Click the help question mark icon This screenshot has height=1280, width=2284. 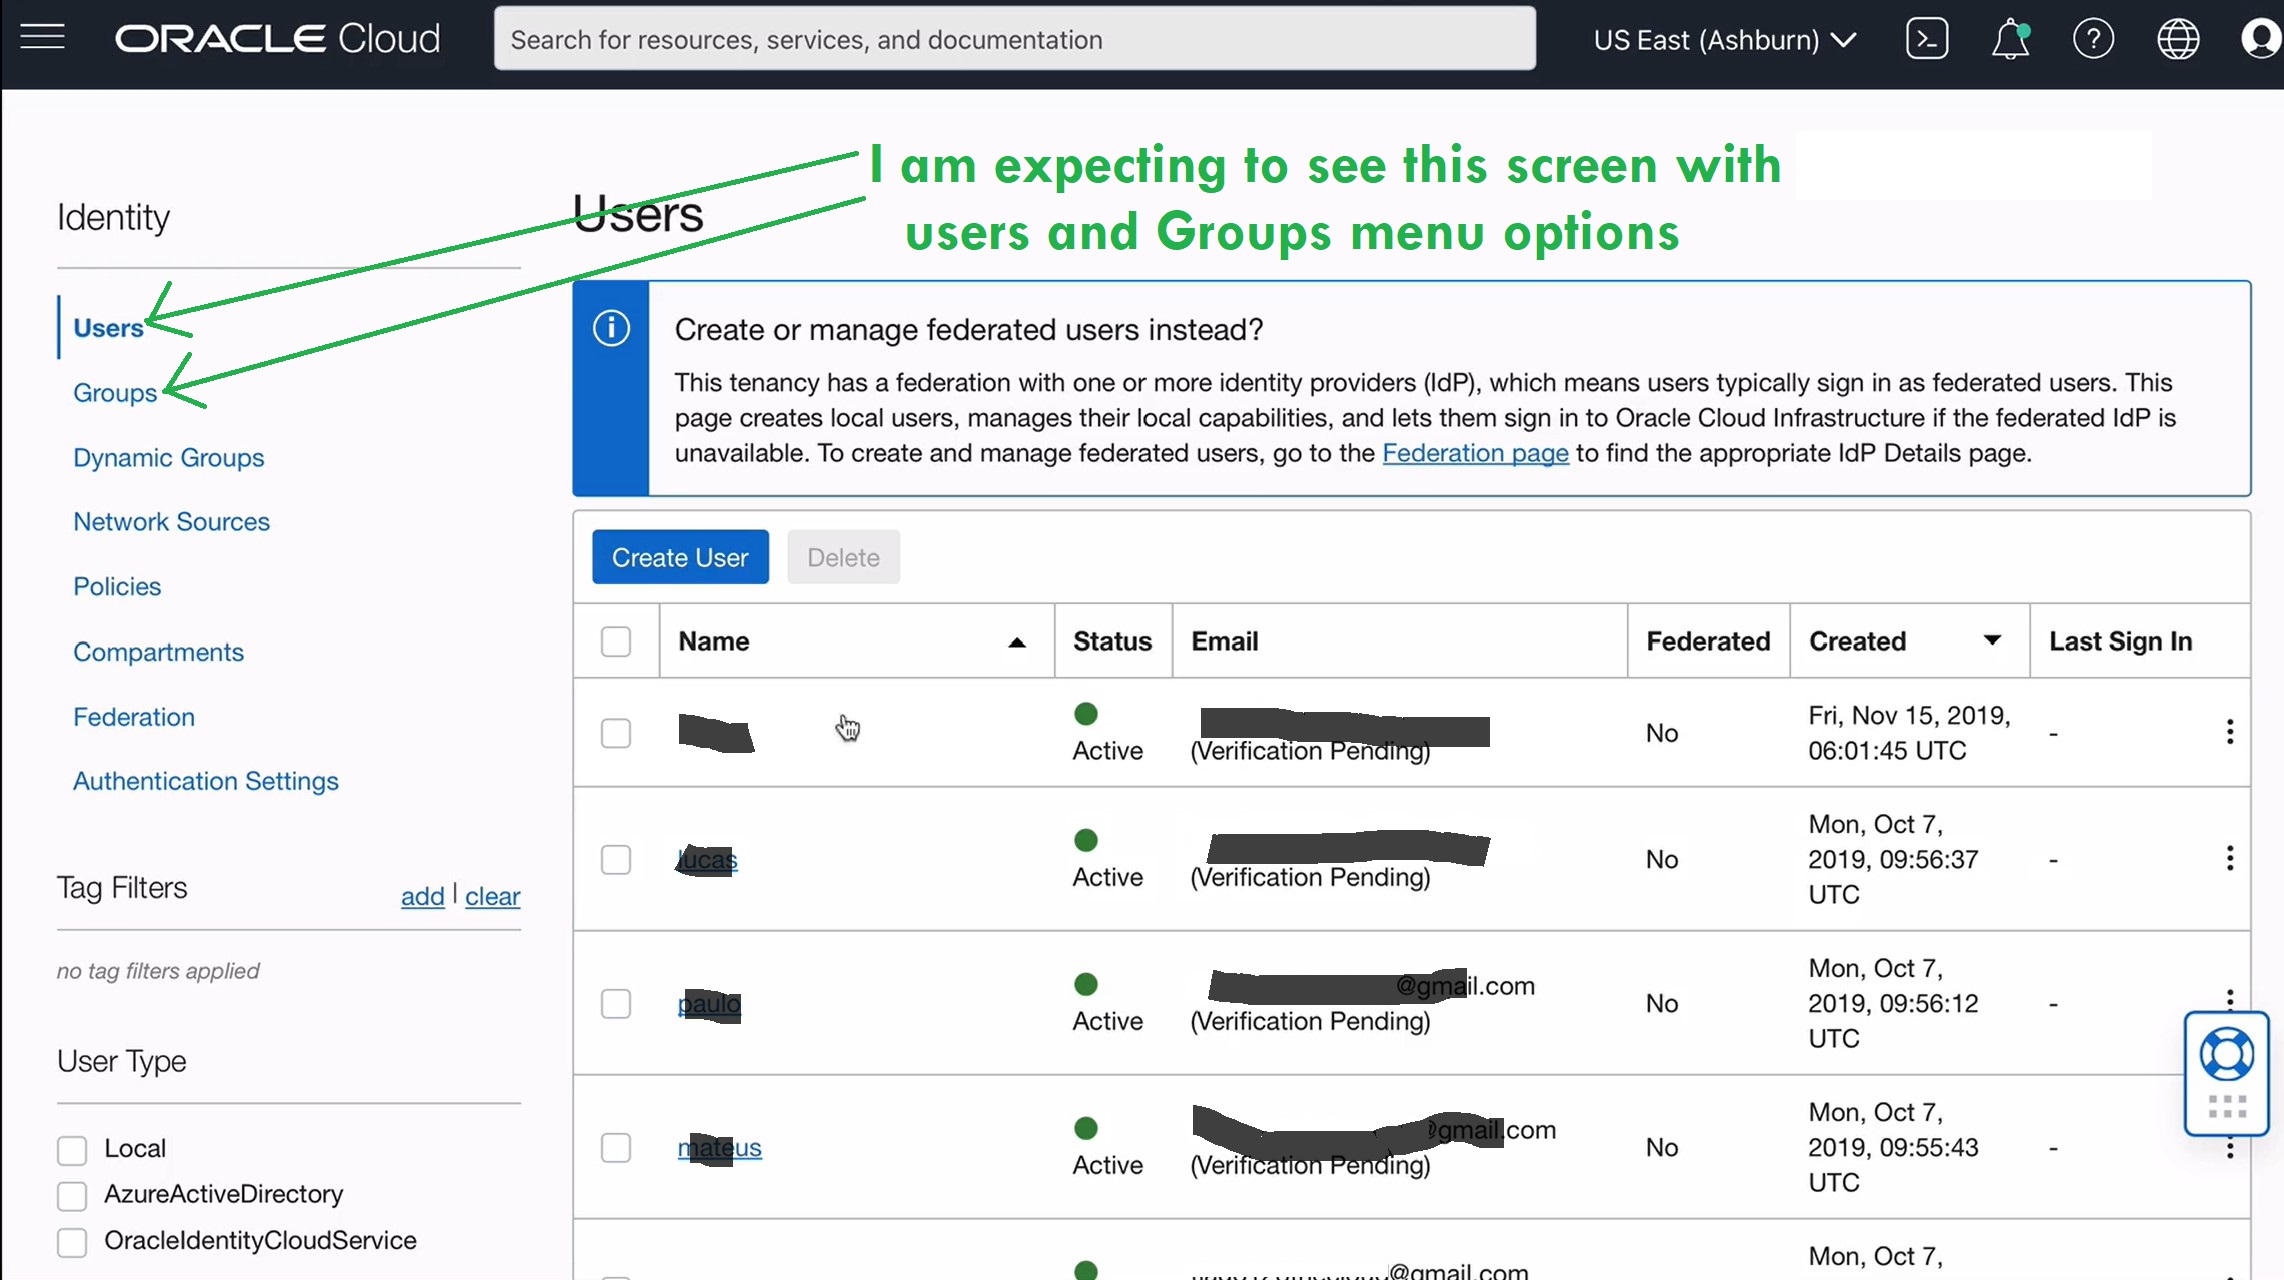[x=2093, y=39]
